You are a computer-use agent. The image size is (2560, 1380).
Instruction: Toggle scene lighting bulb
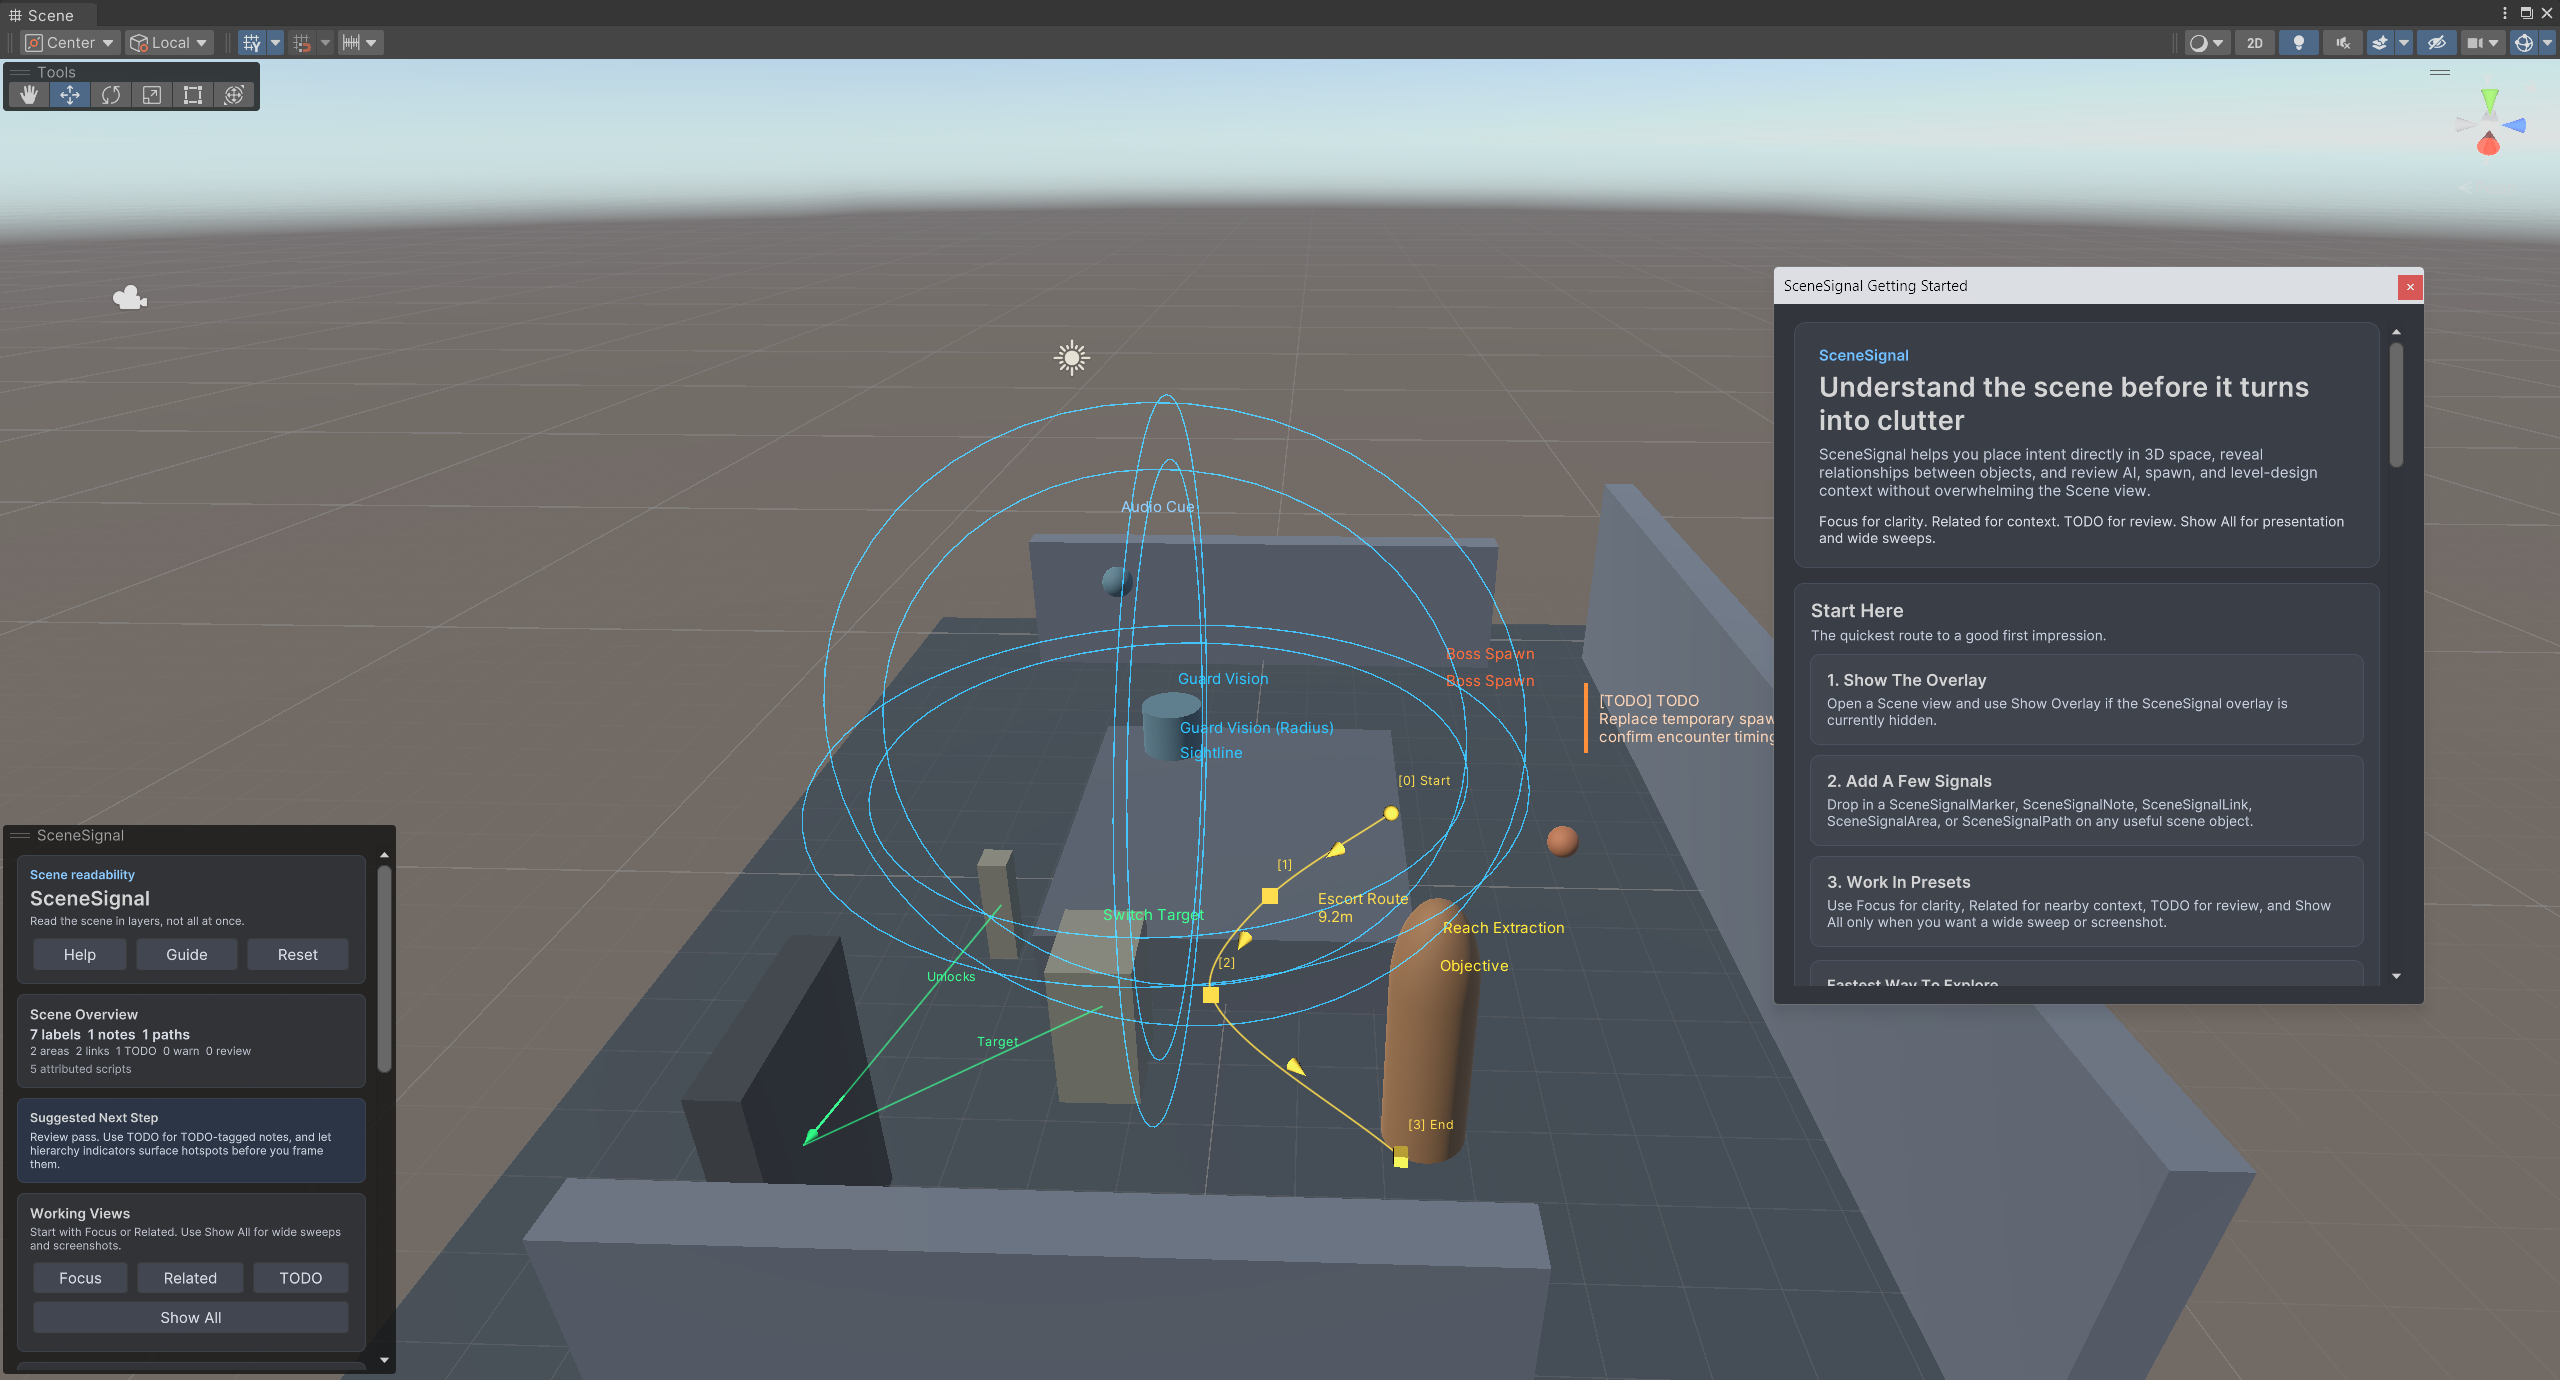(2299, 42)
